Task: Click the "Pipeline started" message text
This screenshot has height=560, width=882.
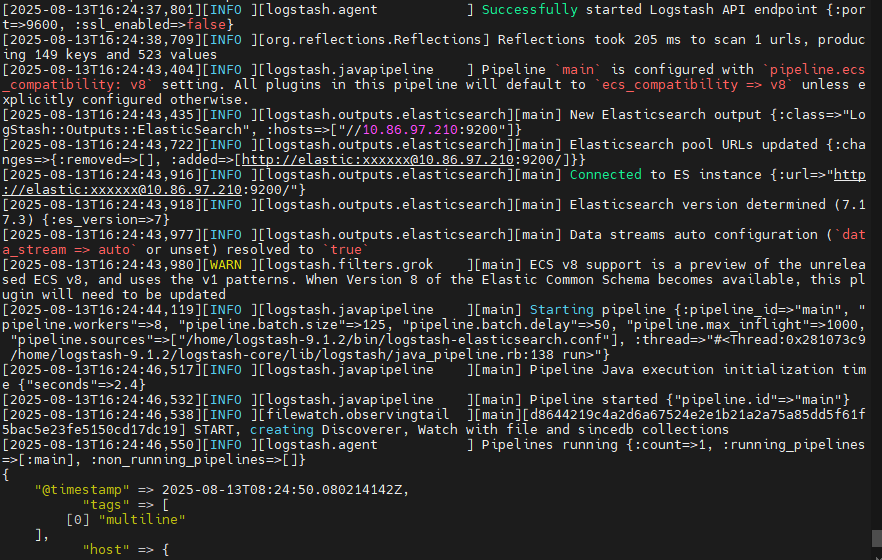Action: coord(593,400)
